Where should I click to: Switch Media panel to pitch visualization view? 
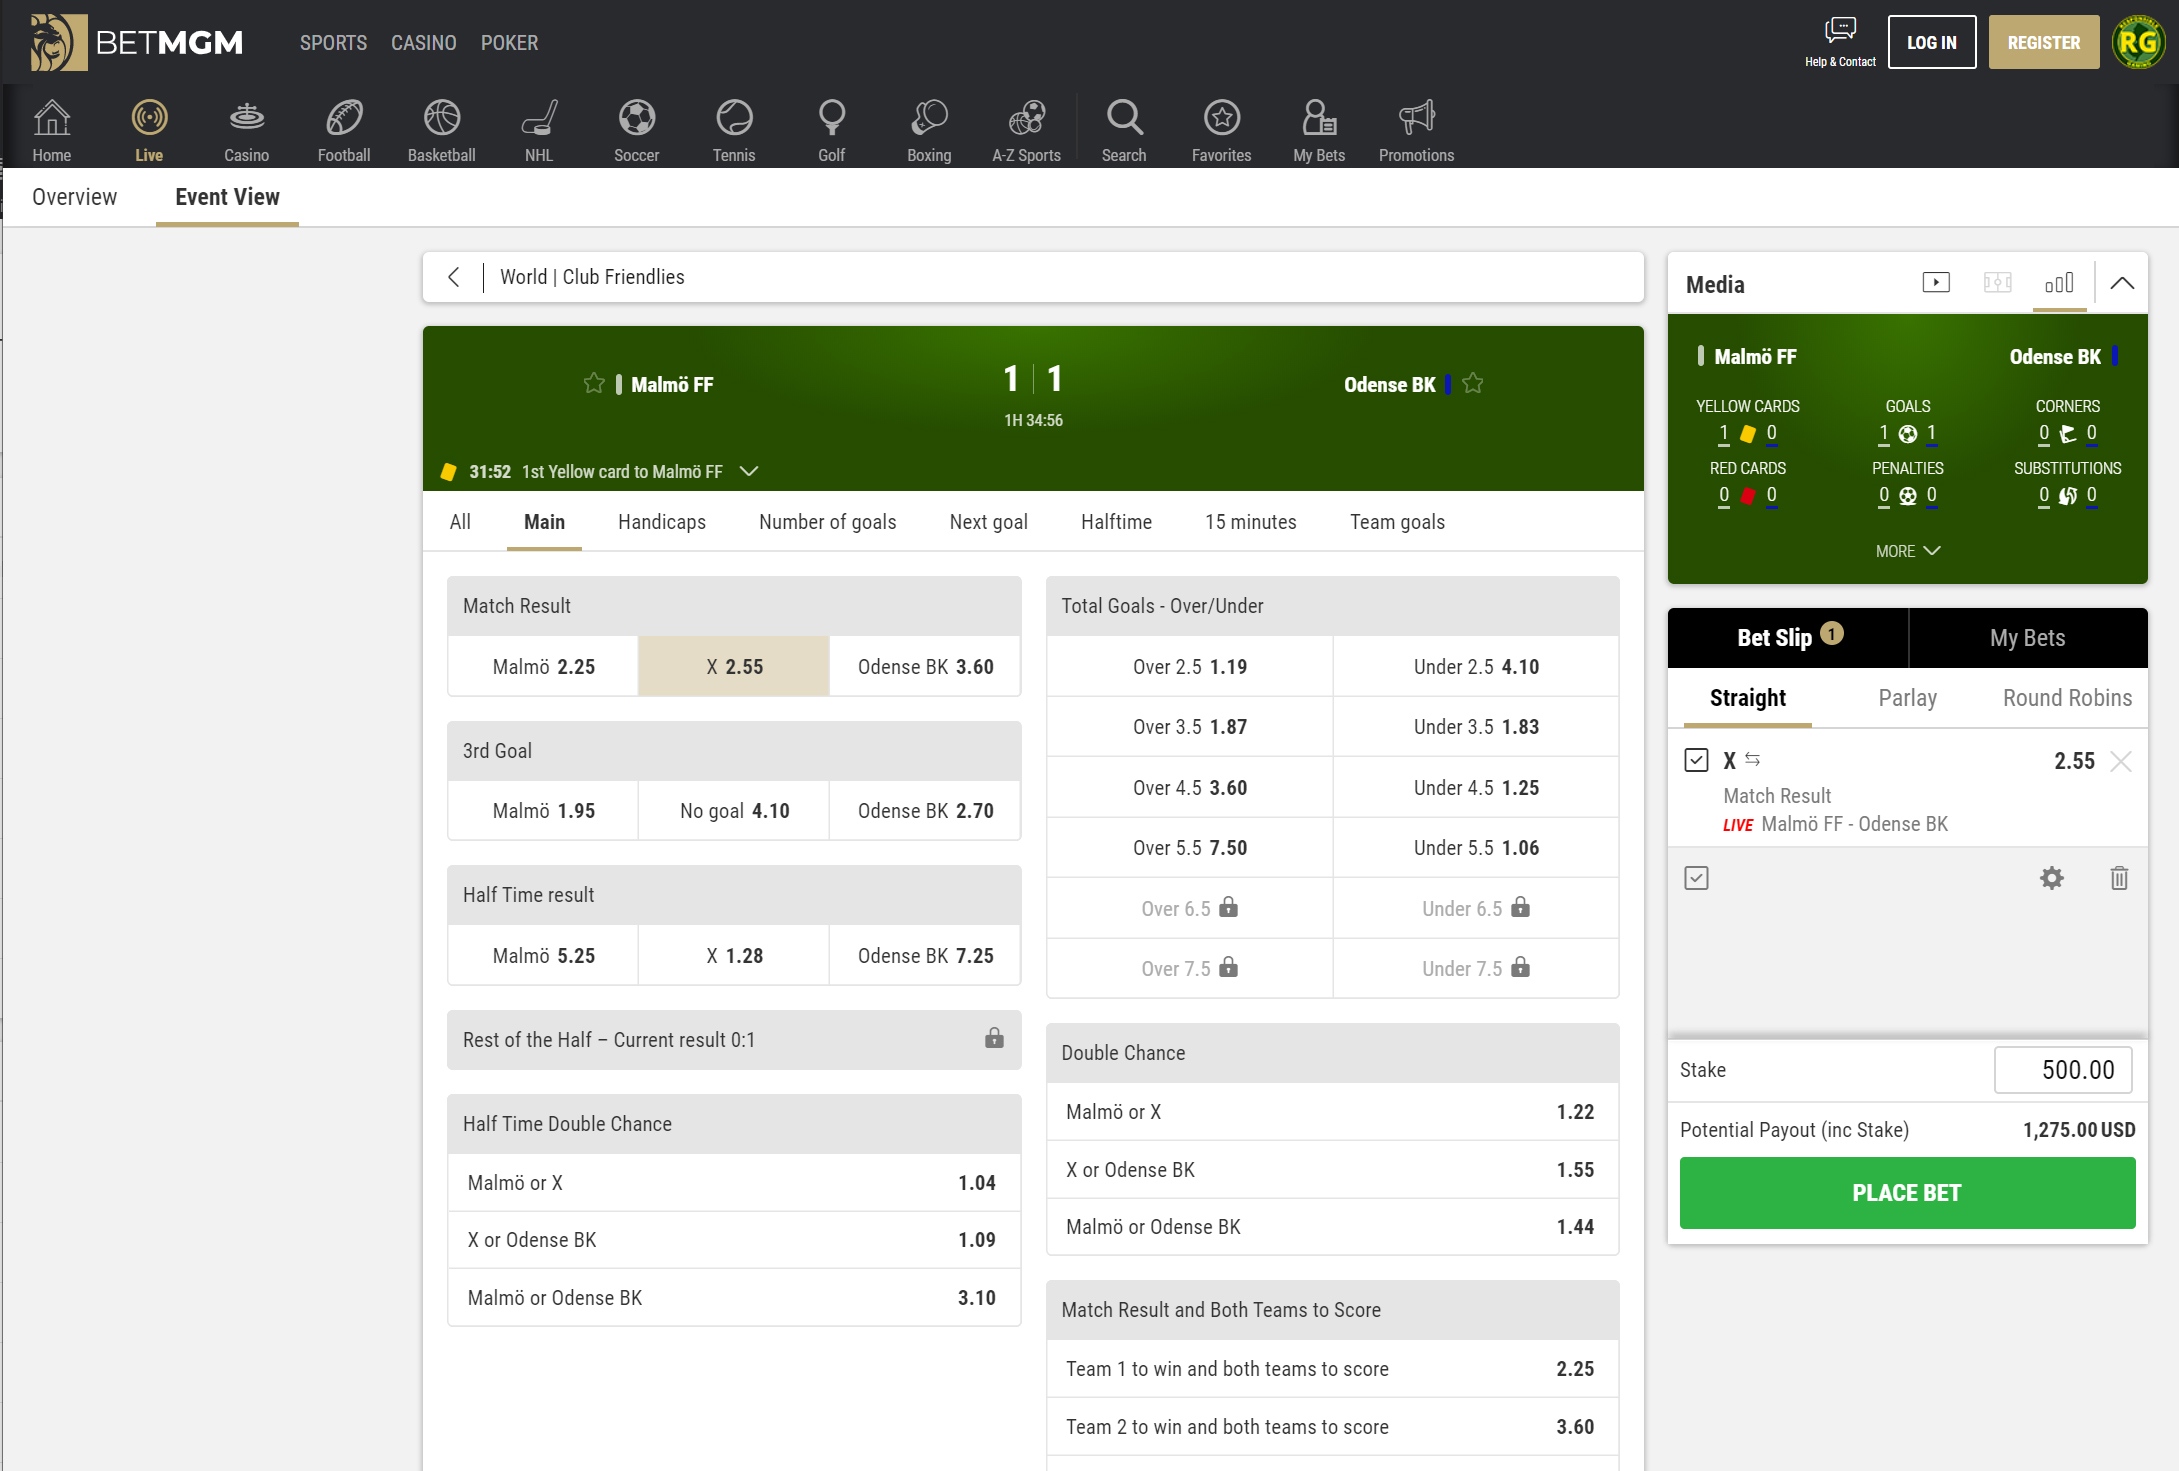pos(1998,283)
